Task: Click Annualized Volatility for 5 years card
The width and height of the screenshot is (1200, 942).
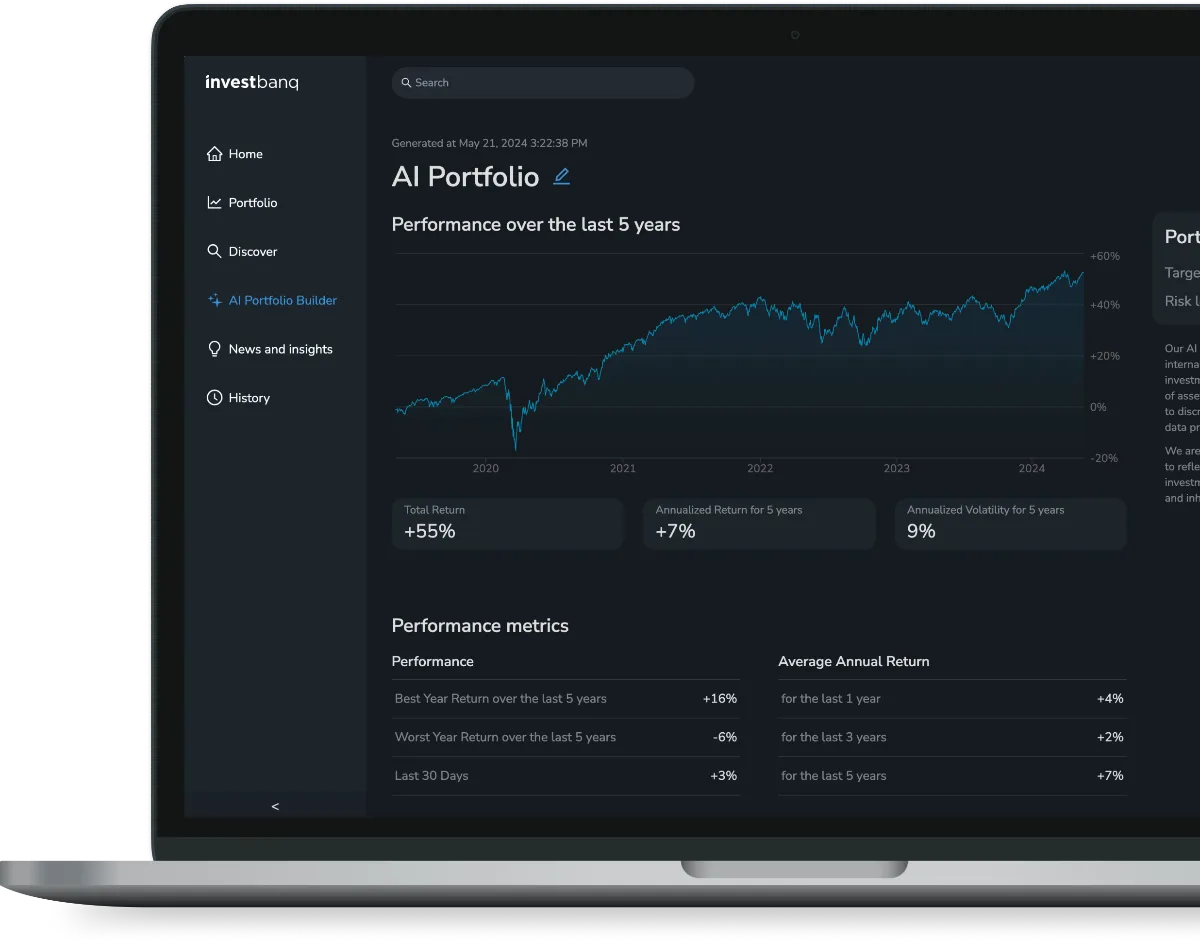Action: [1010, 524]
